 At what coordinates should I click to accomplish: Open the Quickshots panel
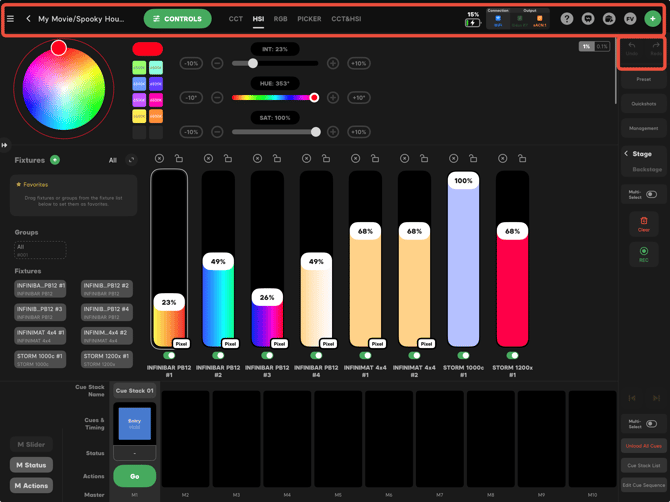[644, 104]
